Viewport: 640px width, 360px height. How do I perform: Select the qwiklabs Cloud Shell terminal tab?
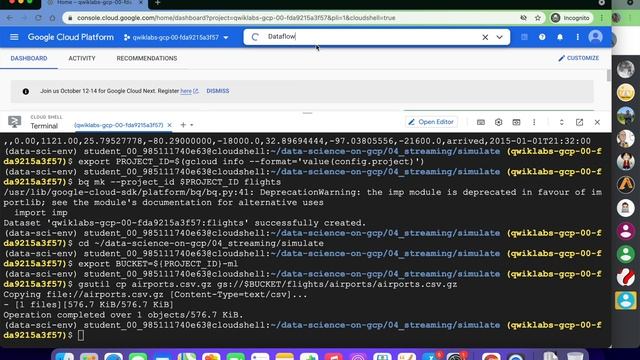coord(119,125)
